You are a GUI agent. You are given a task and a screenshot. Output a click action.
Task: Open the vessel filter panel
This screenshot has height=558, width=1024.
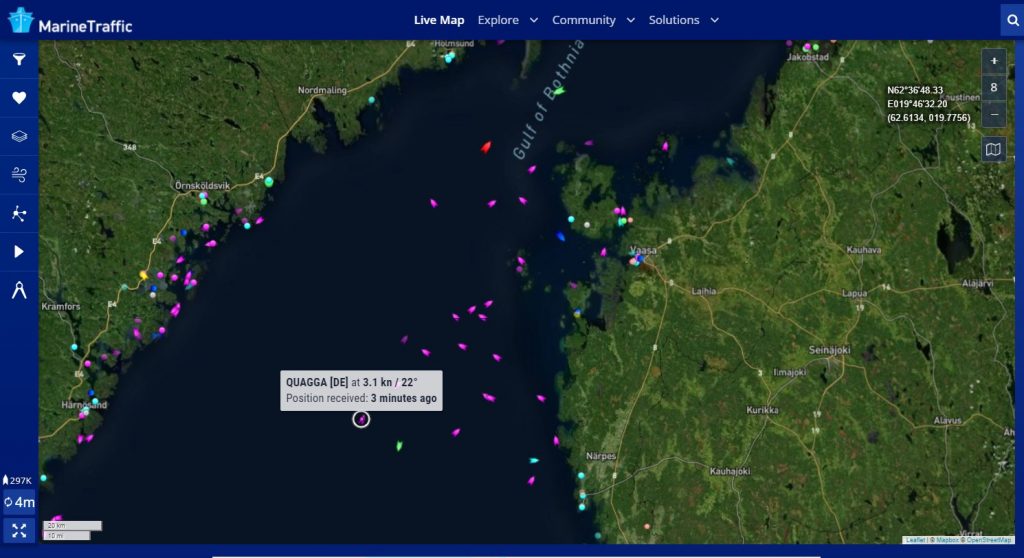(19, 60)
